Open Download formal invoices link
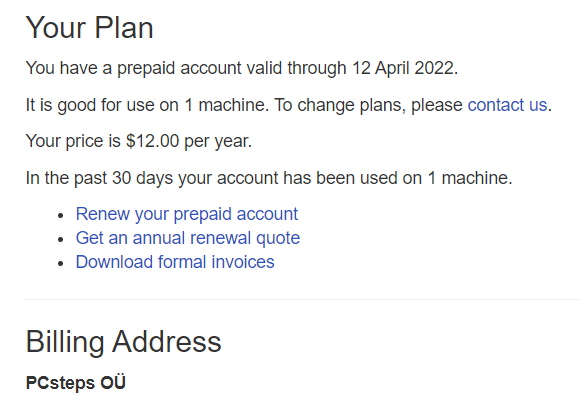This screenshot has width=580, height=396. [x=175, y=262]
